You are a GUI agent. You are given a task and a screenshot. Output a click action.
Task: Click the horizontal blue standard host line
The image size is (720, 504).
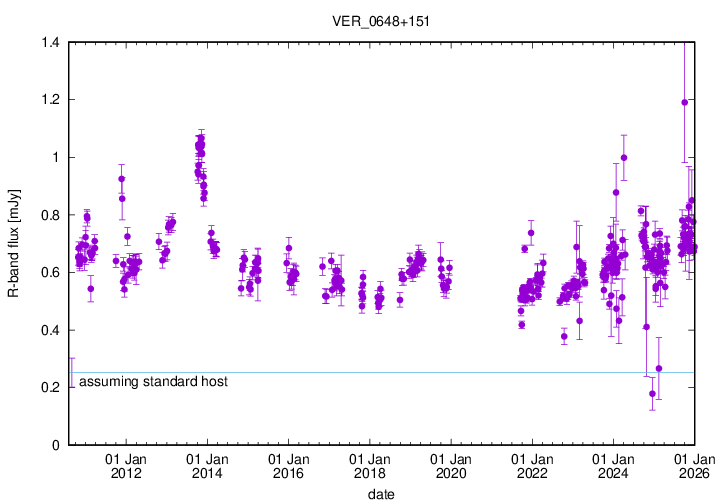pyautogui.click(x=400, y=373)
